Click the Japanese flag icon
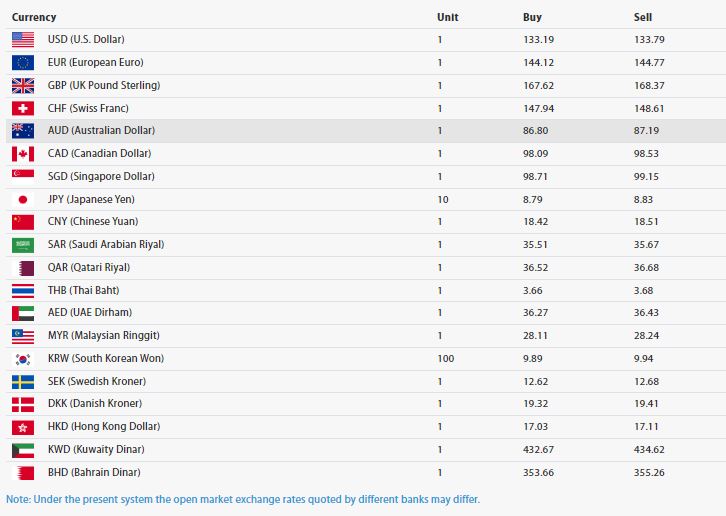The width and height of the screenshot is (726, 516). [x=23, y=199]
